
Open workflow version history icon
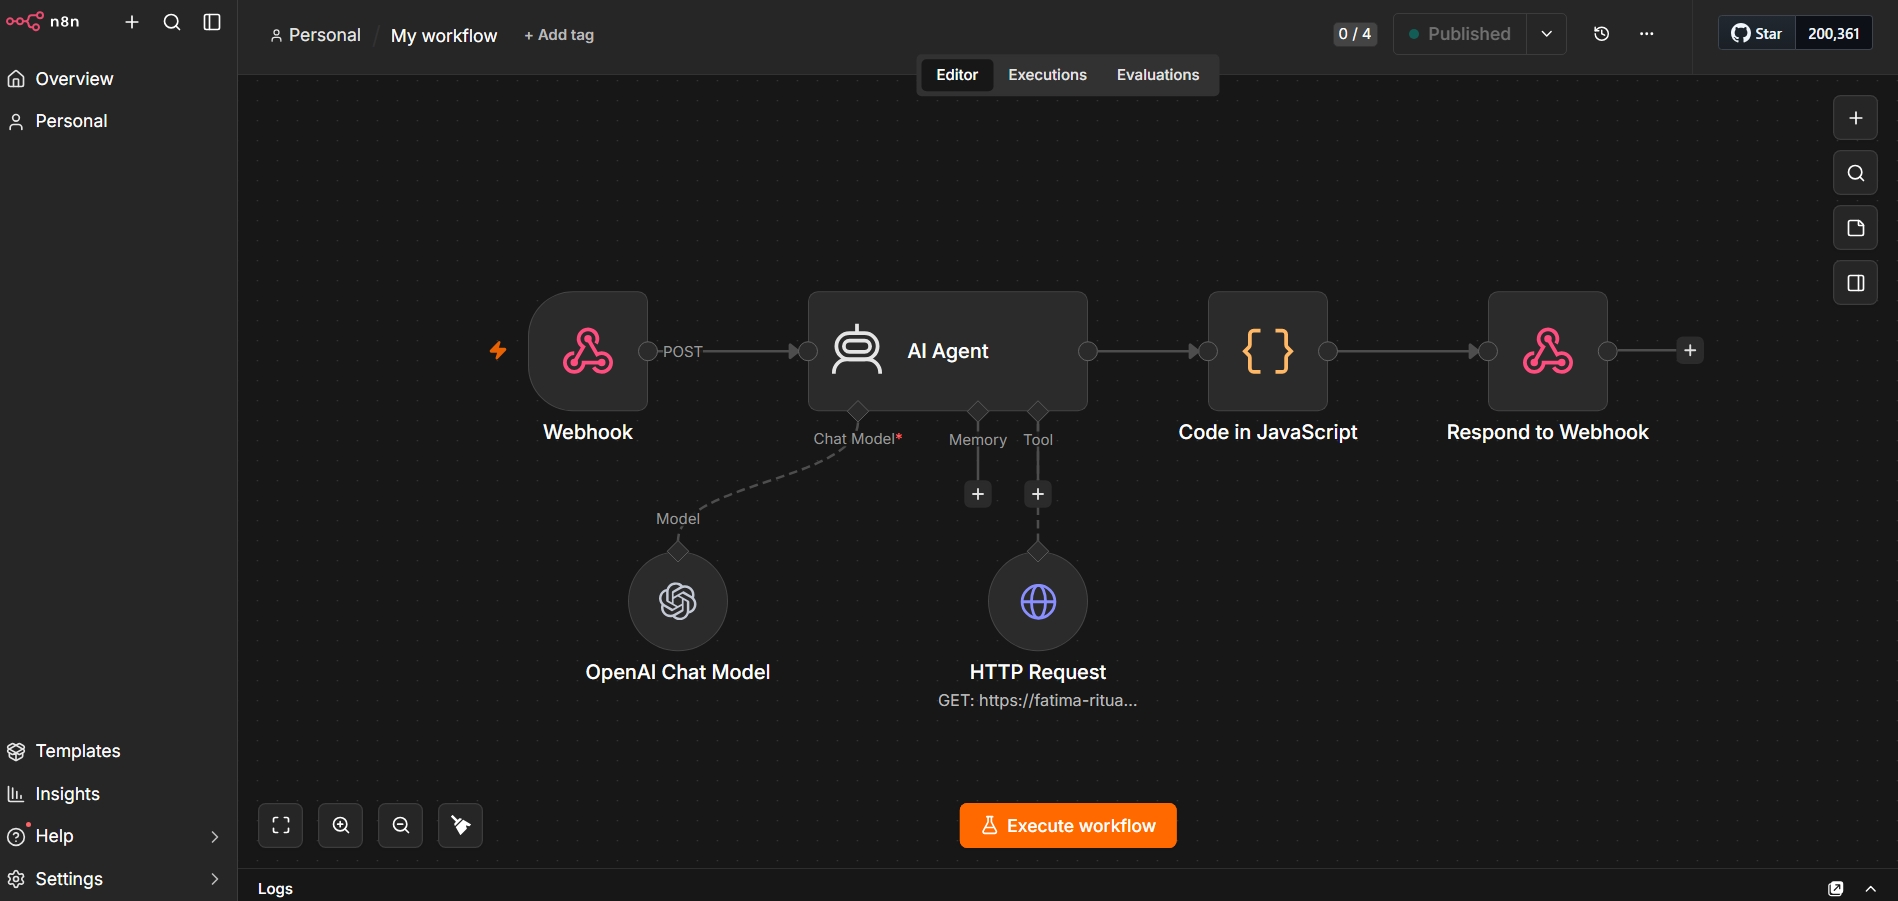tap(1601, 34)
